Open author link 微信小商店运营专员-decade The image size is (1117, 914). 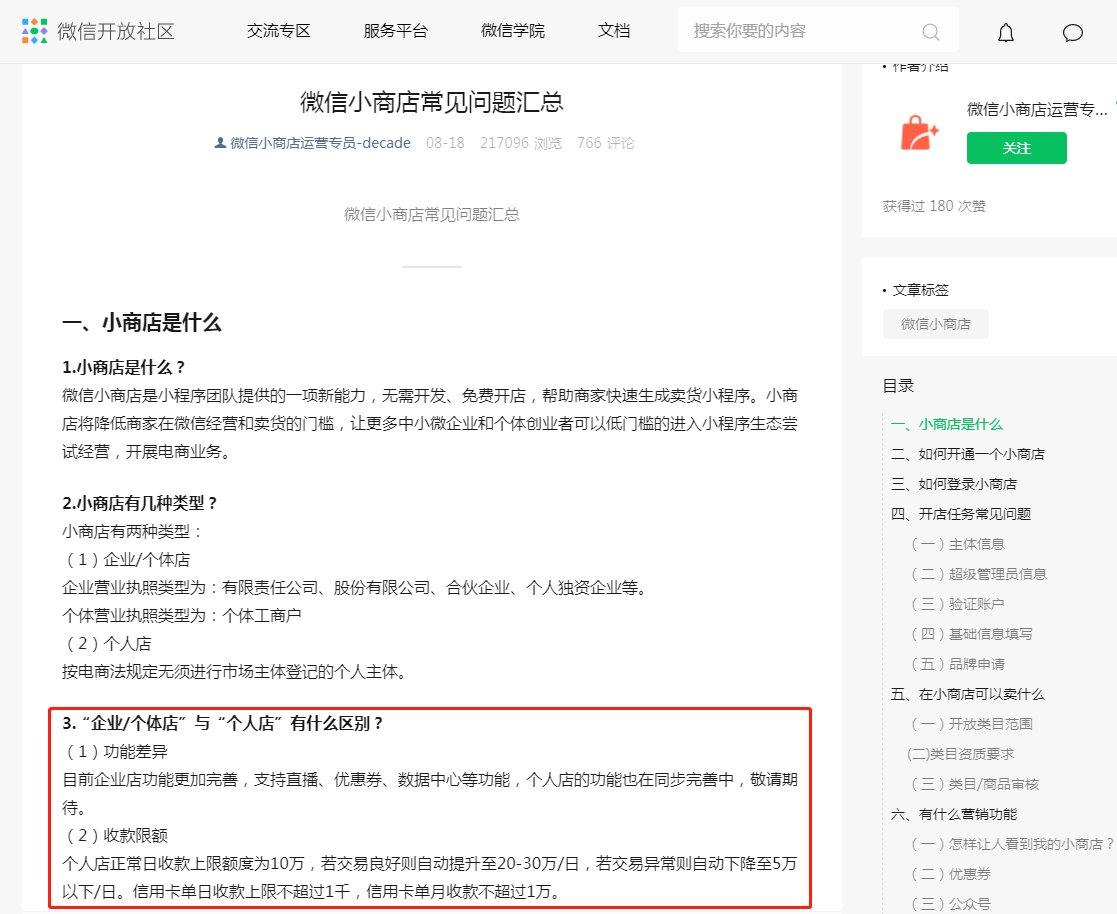pos(320,142)
